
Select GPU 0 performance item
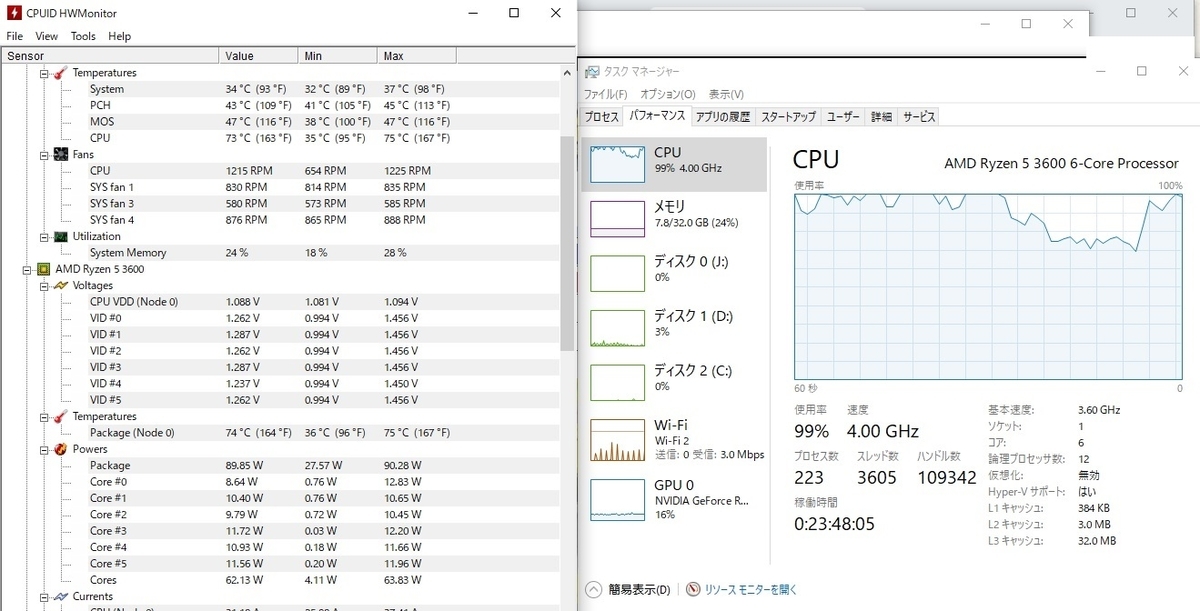[674, 499]
